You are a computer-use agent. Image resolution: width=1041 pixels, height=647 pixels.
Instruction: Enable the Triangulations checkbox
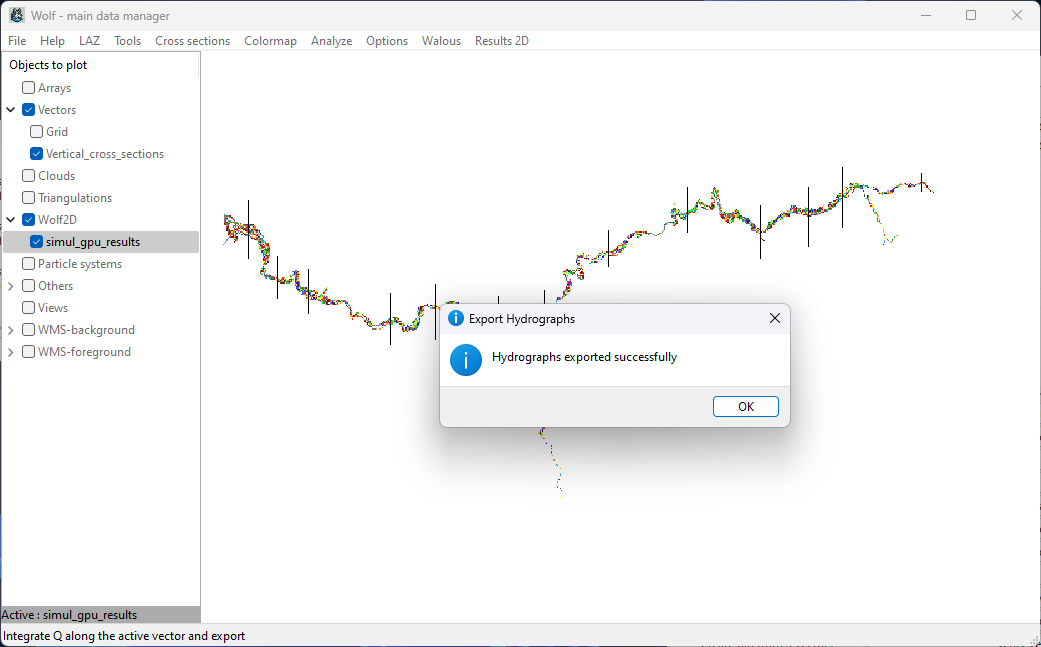29,198
